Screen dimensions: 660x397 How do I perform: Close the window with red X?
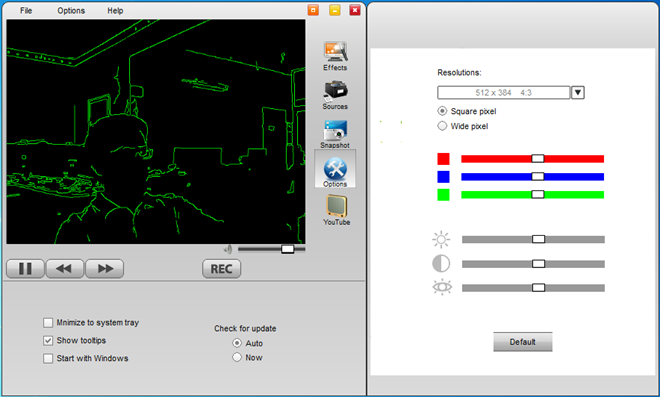click(x=355, y=10)
